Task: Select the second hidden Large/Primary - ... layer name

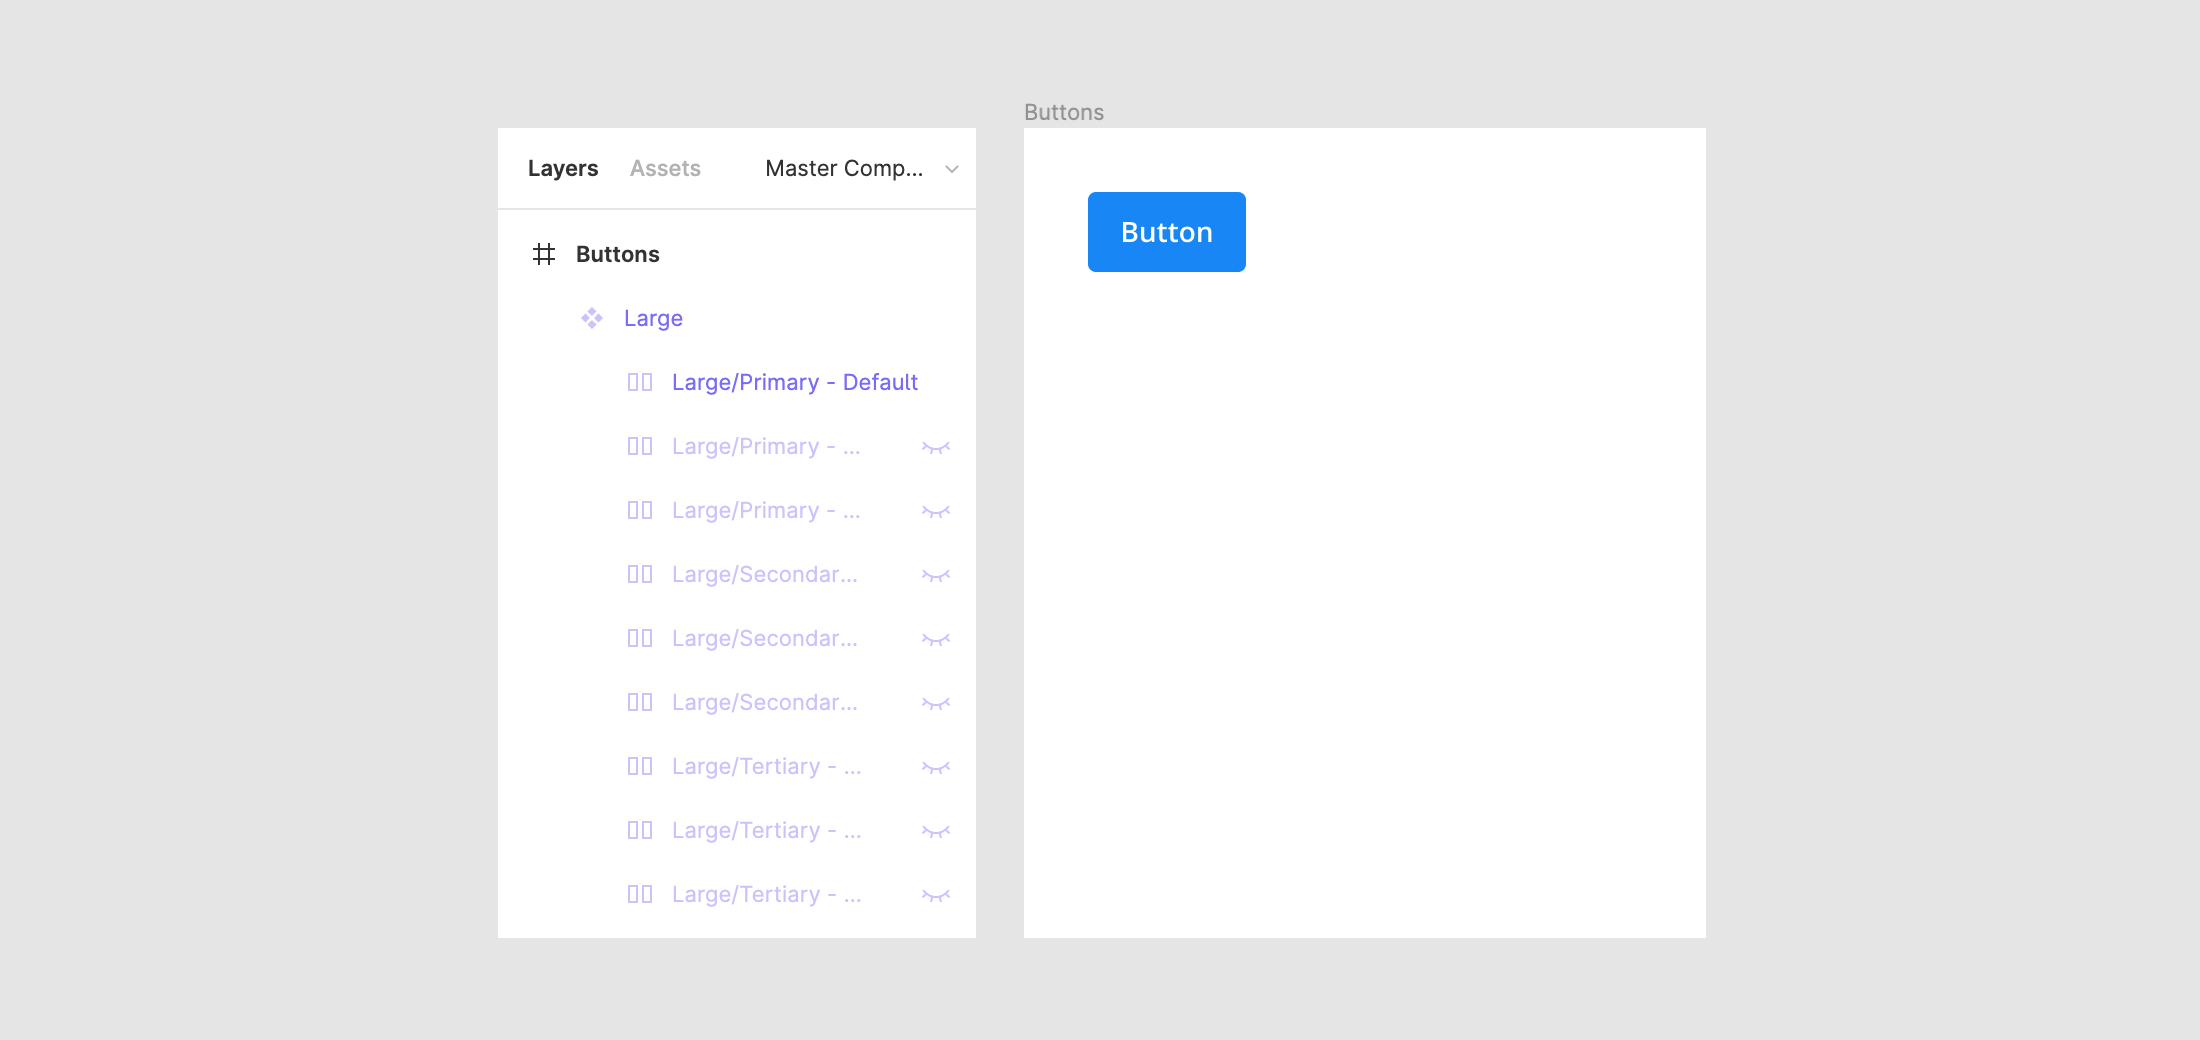Action: coord(766,510)
